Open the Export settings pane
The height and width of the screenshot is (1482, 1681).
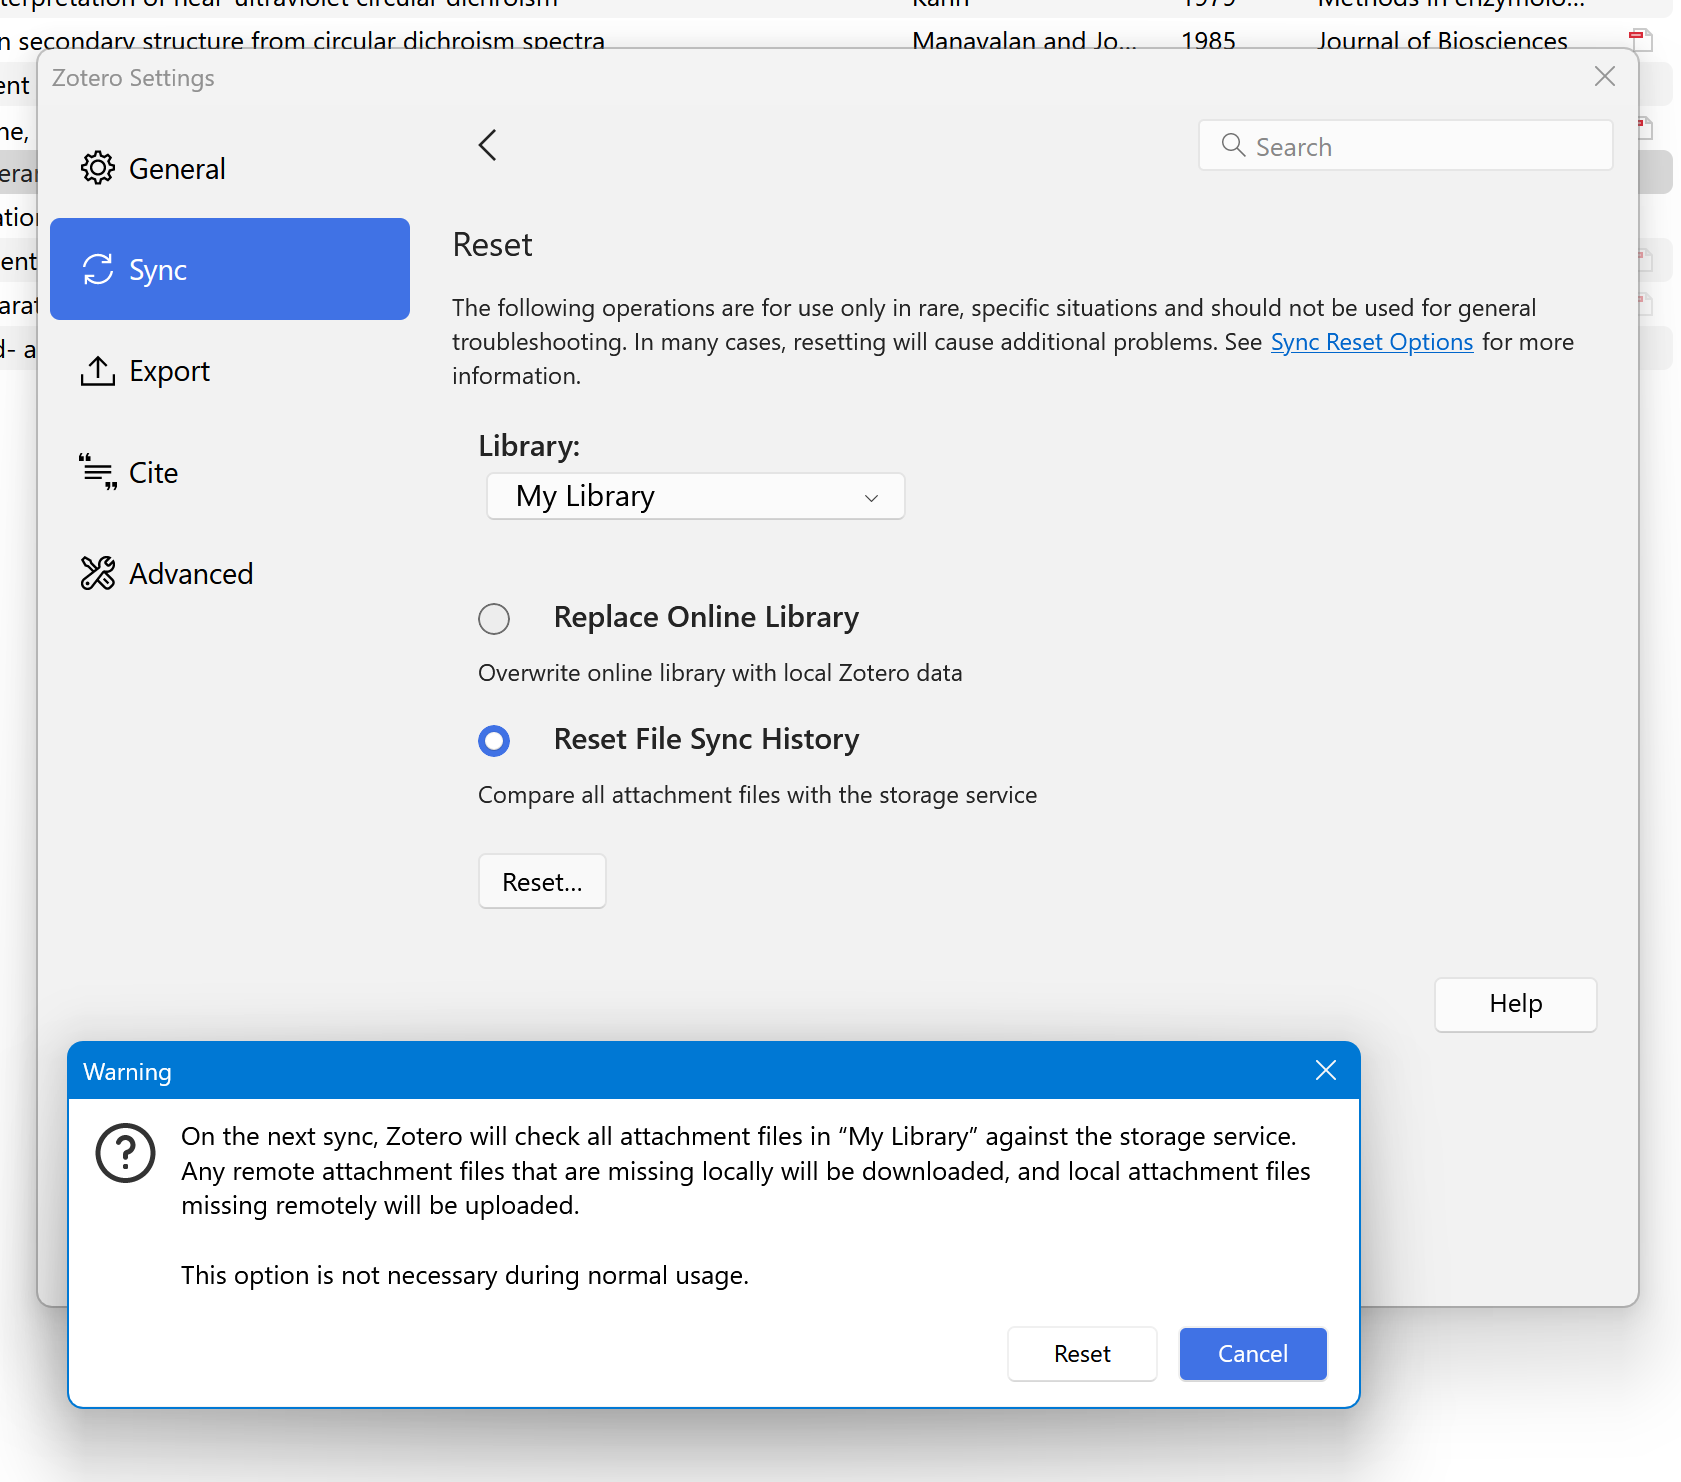point(230,371)
